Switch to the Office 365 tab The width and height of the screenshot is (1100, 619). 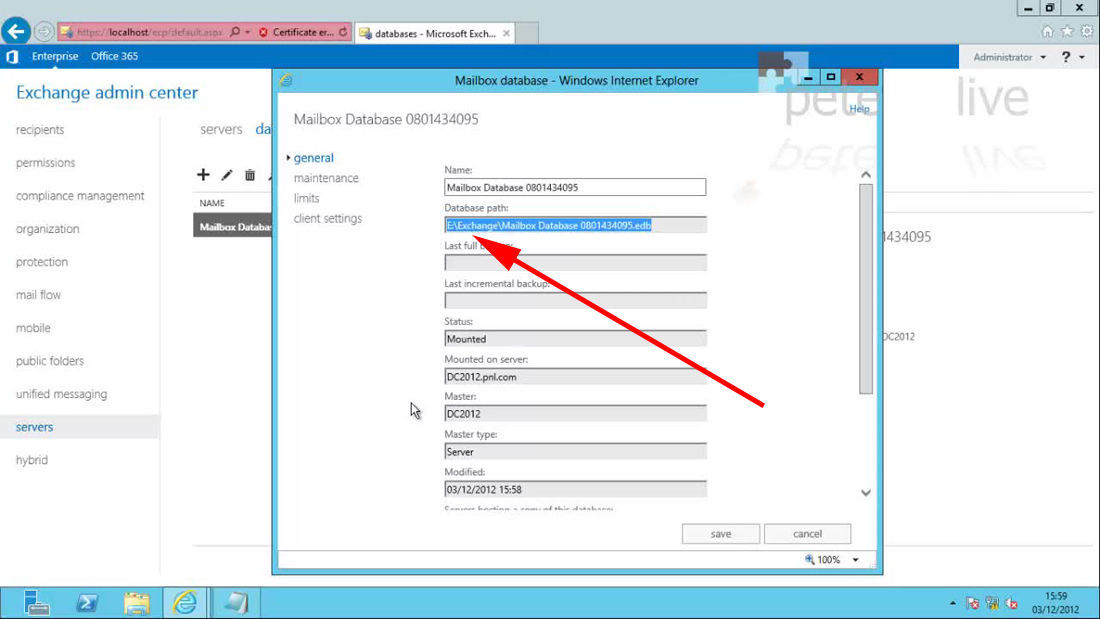point(114,56)
